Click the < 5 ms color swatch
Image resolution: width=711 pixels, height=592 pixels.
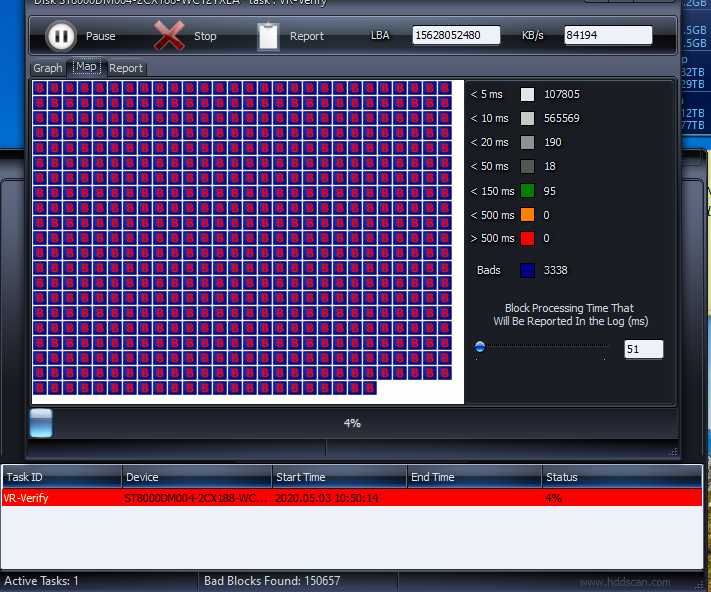[527, 94]
